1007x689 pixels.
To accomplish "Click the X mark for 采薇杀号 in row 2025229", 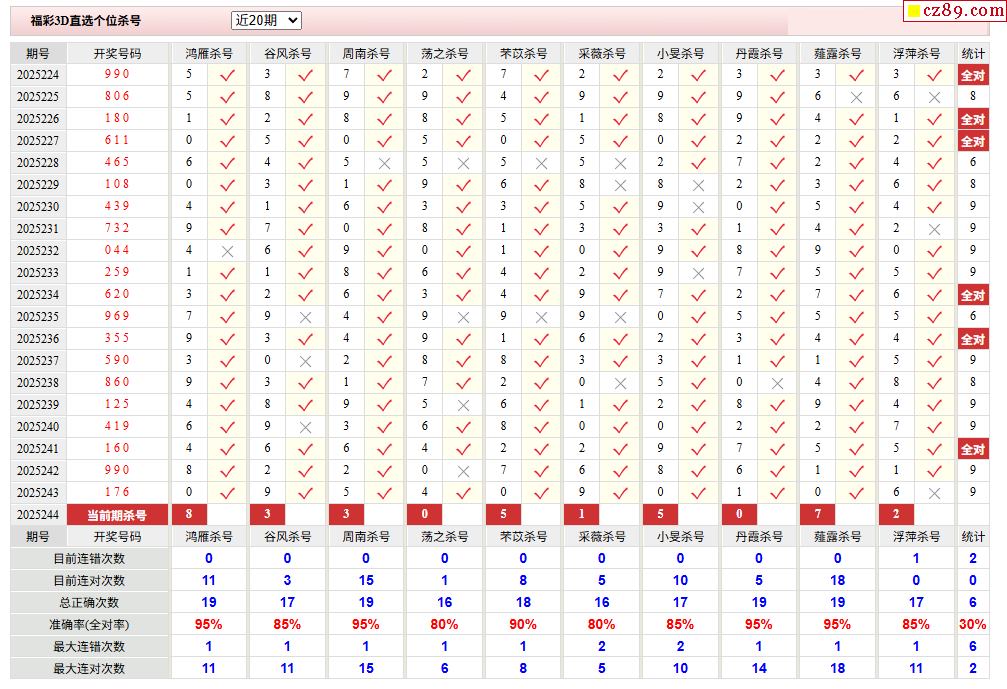I will (620, 186).
